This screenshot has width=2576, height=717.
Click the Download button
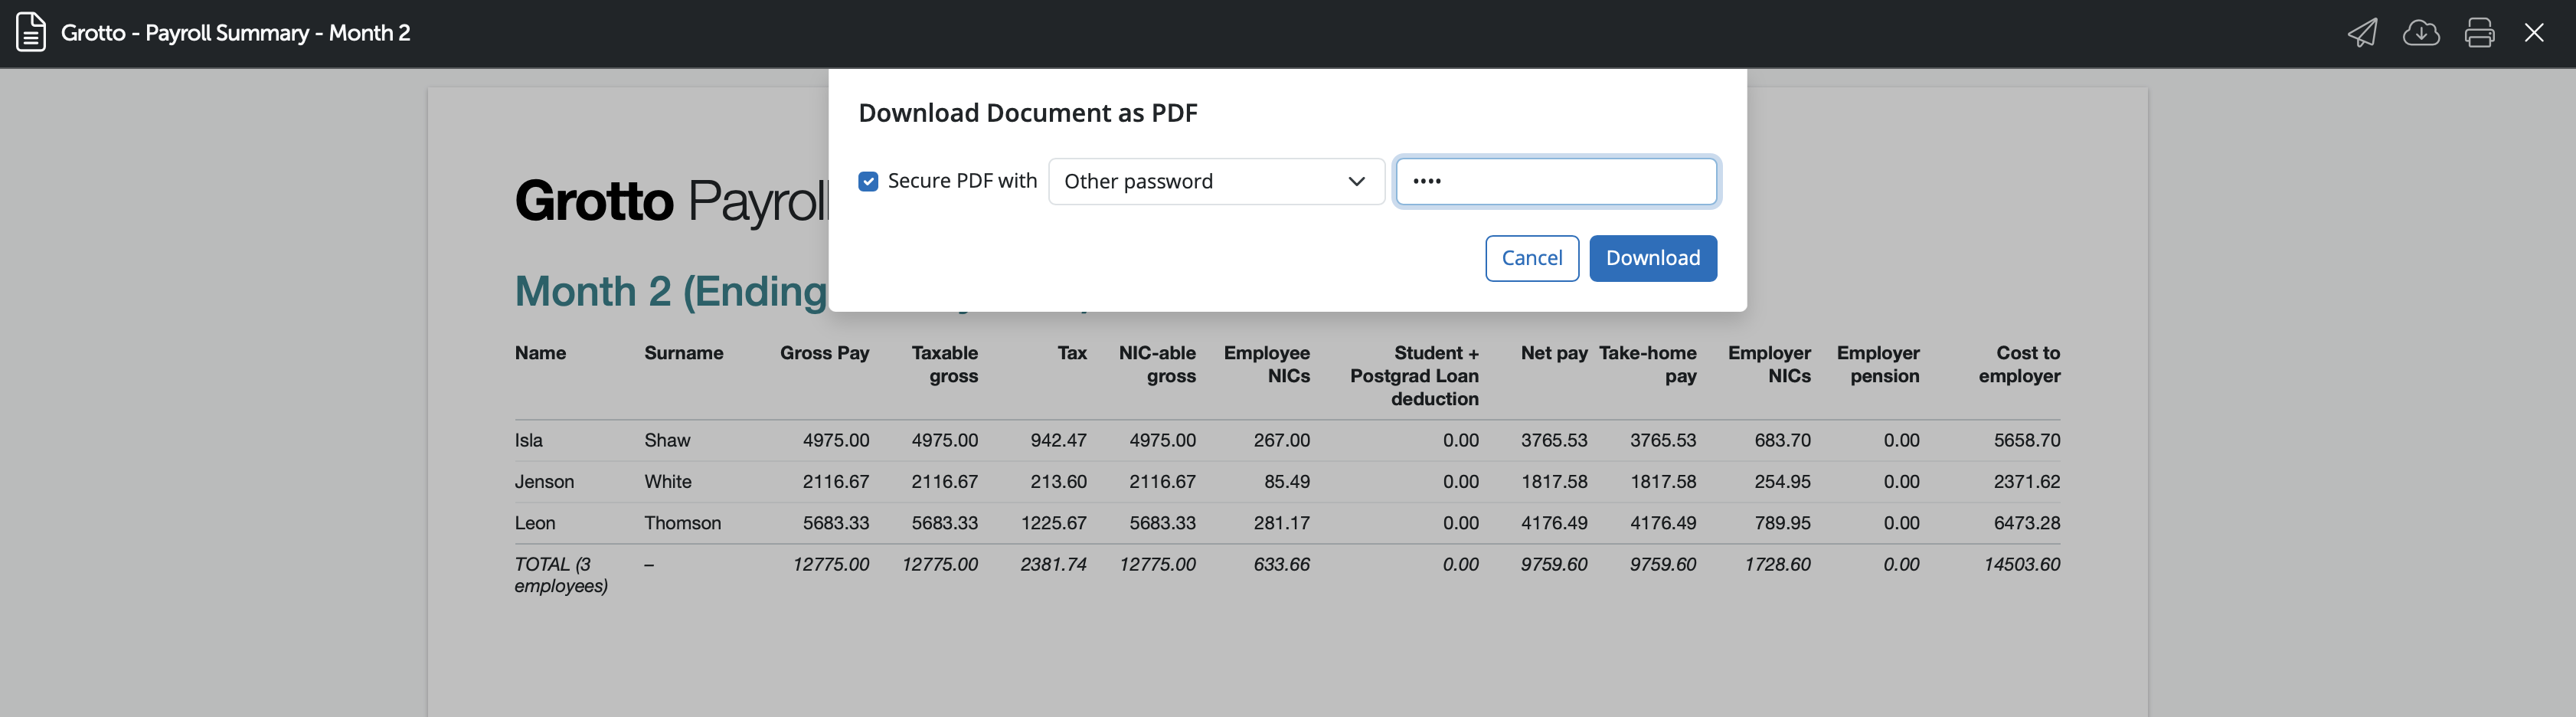[x=1652, y=258]
